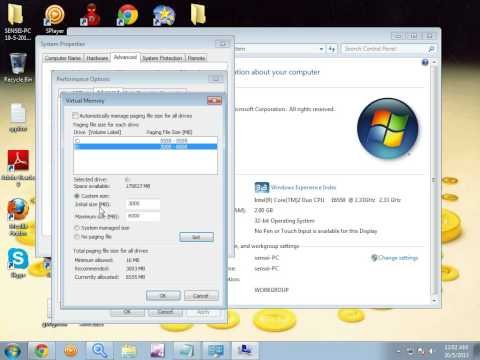The width and height of the screenshot is (480, 360).
Task: Select the Custom size radio button
Action: click(77, 196)
